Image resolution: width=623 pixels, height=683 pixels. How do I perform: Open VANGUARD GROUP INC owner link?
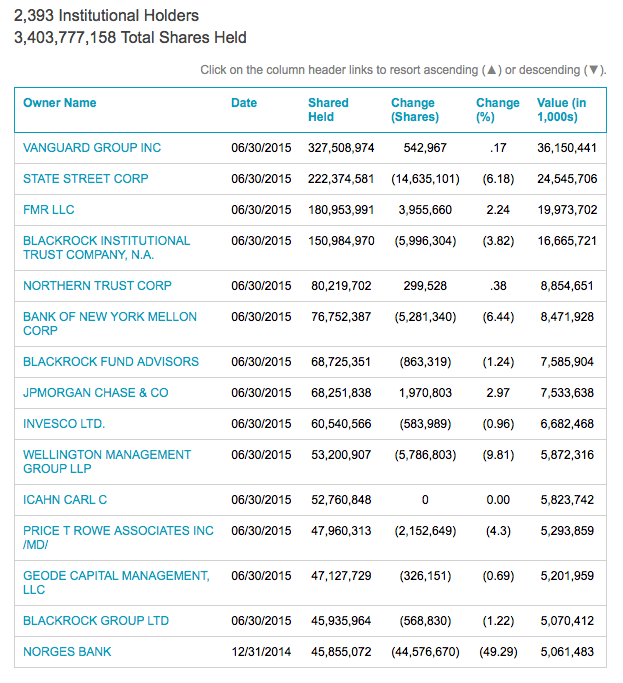coord(92,148)
